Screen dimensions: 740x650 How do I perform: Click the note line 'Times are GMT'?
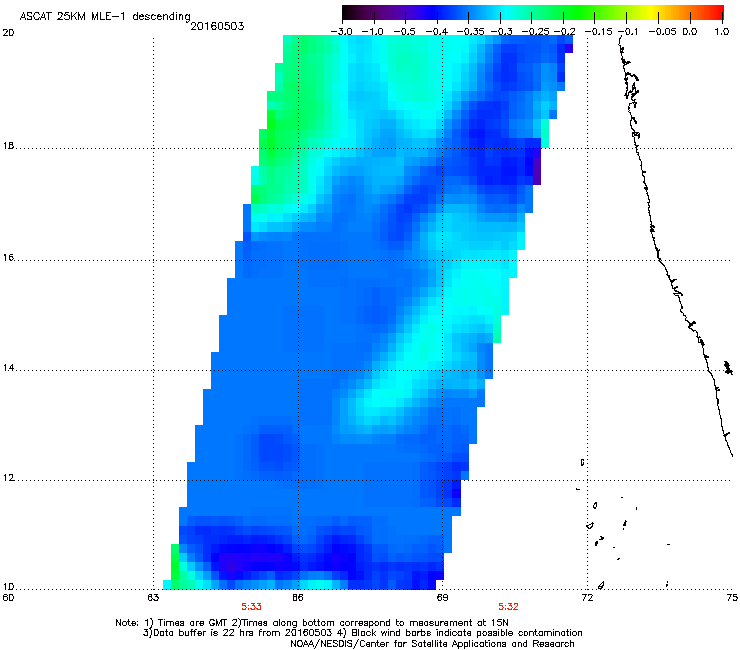click(x=194, y=623)
